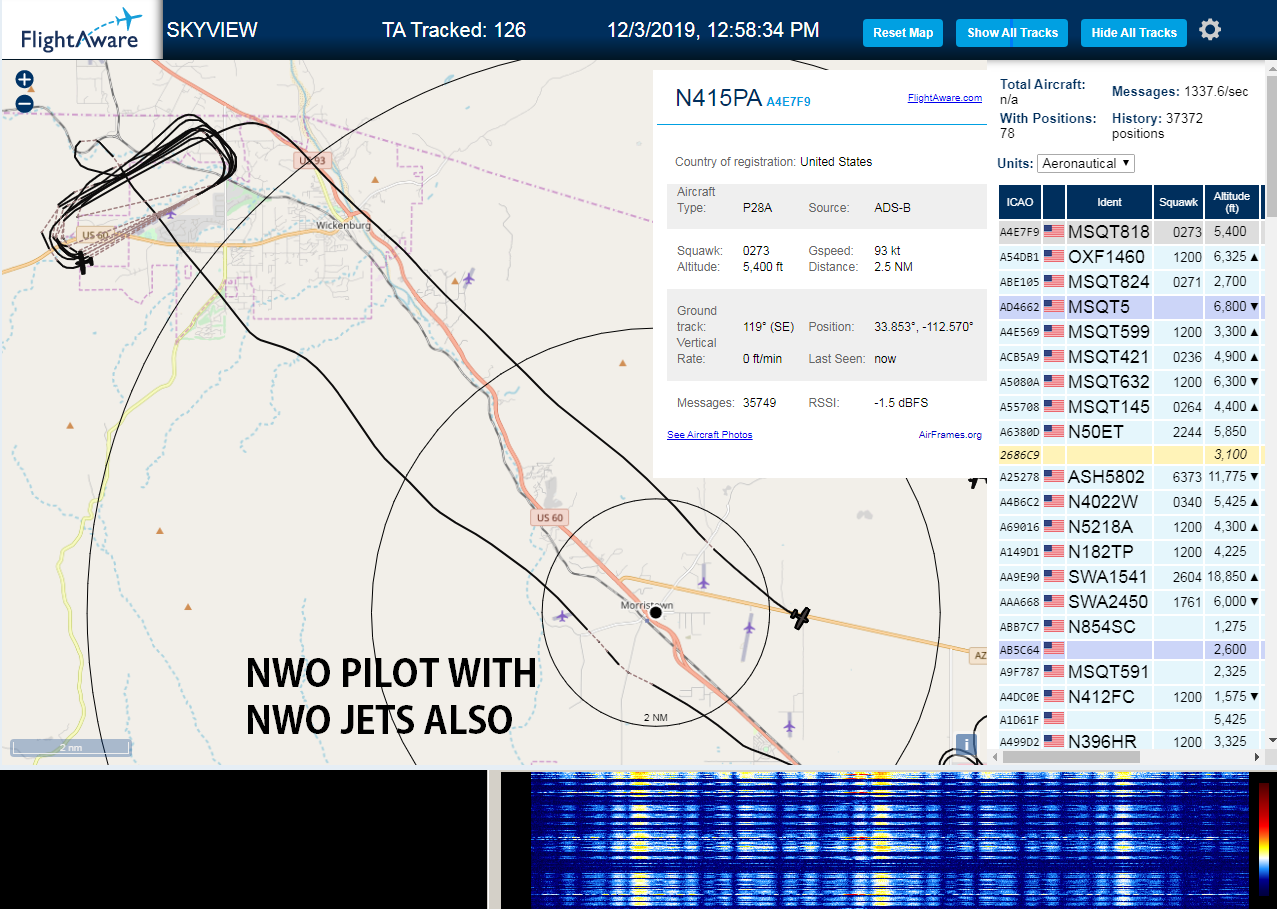Click the US flag in the A1D61F row
Image resolution: width=1277 pixels, height=909 pixels.
[x=1054, y=718]
